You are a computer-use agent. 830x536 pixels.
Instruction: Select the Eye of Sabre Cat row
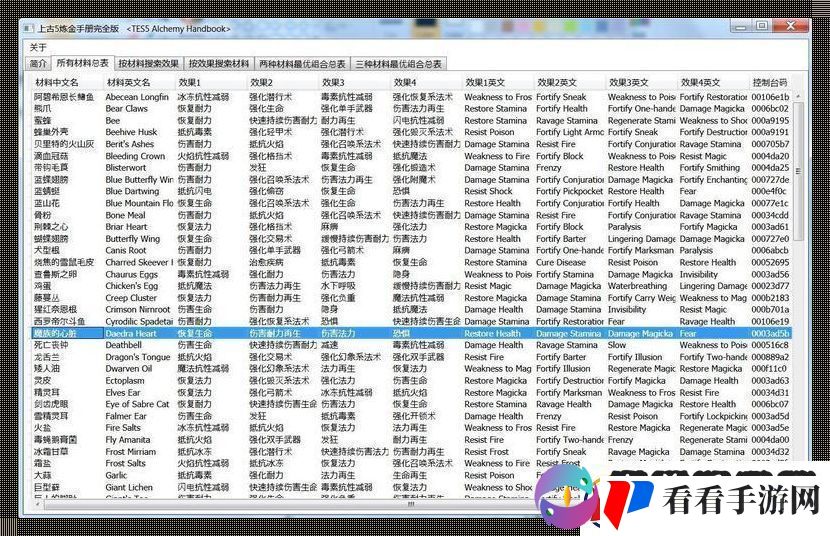click(x=412, y=404)
